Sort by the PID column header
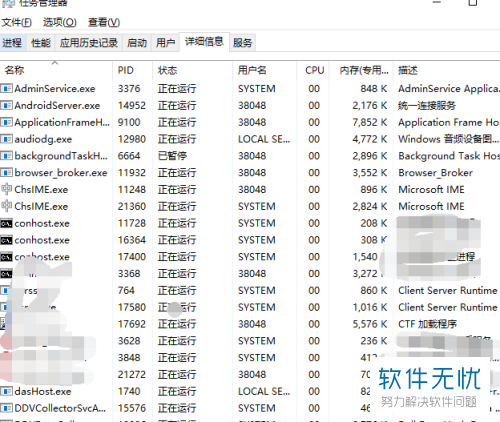Image resolution: width=500 pixels, height=422 pixels. click(132, 70)
